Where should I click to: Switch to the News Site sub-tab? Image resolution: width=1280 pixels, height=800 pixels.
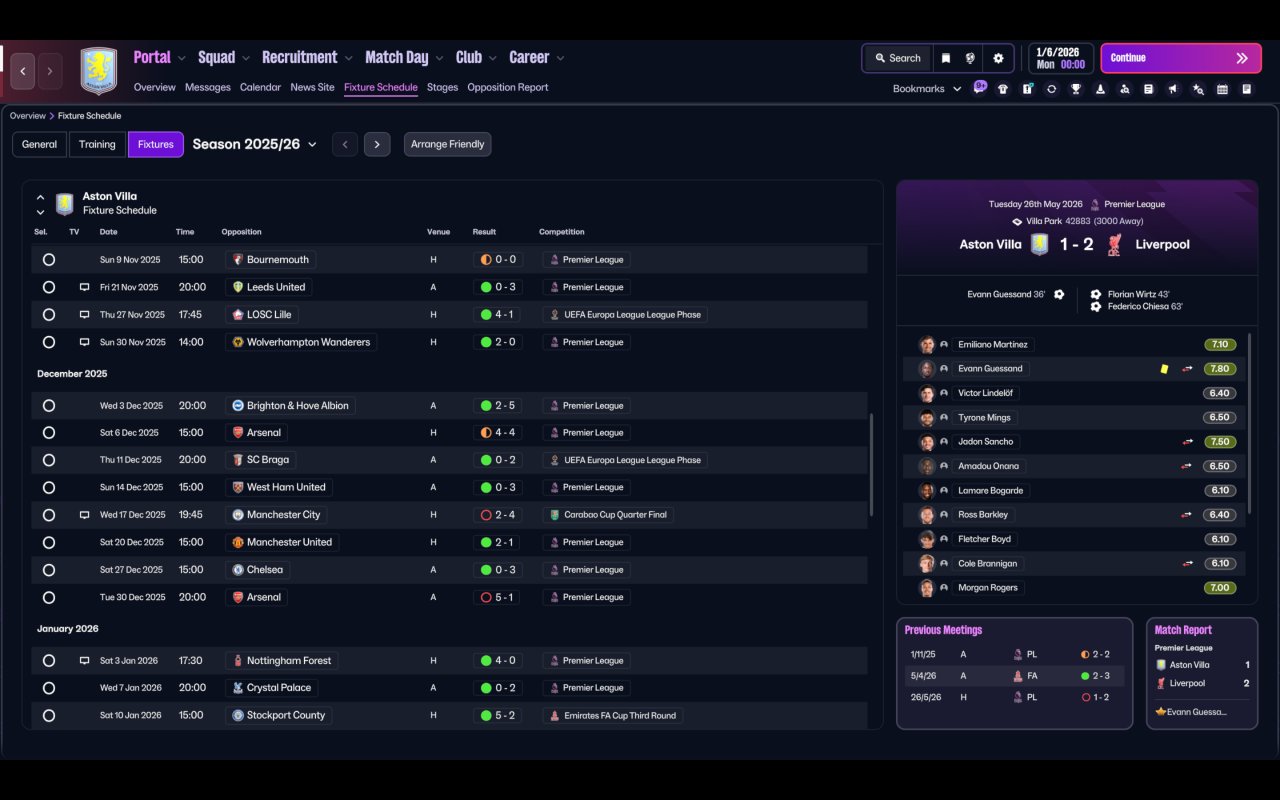click(x=312, y=87)
